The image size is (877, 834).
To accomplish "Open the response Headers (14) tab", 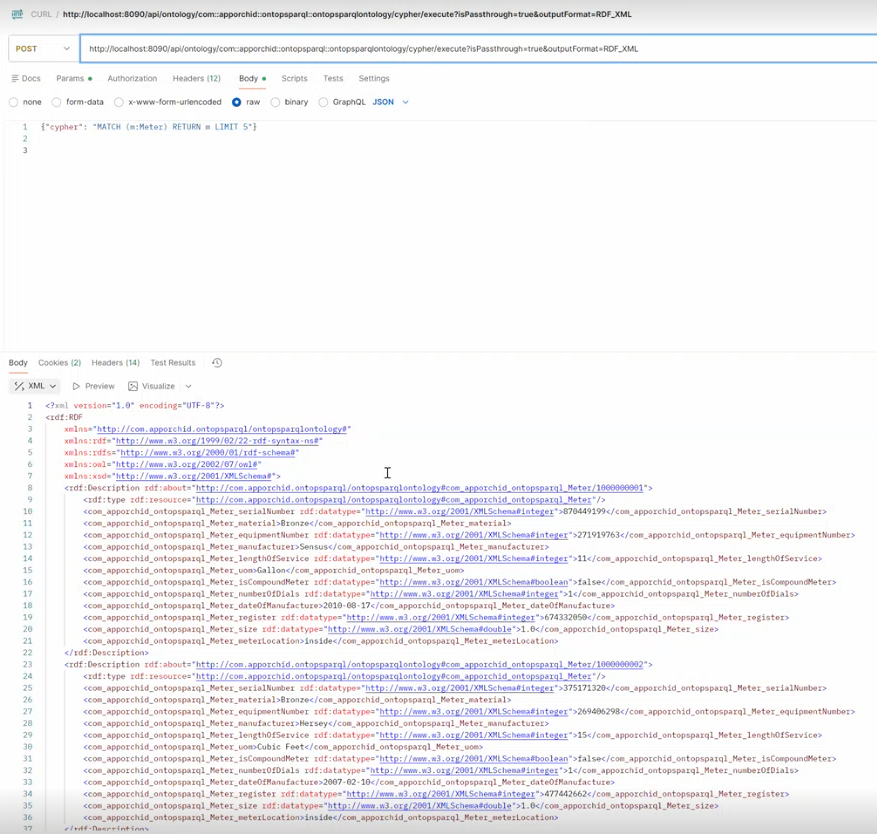I will [x=115, y=362].
